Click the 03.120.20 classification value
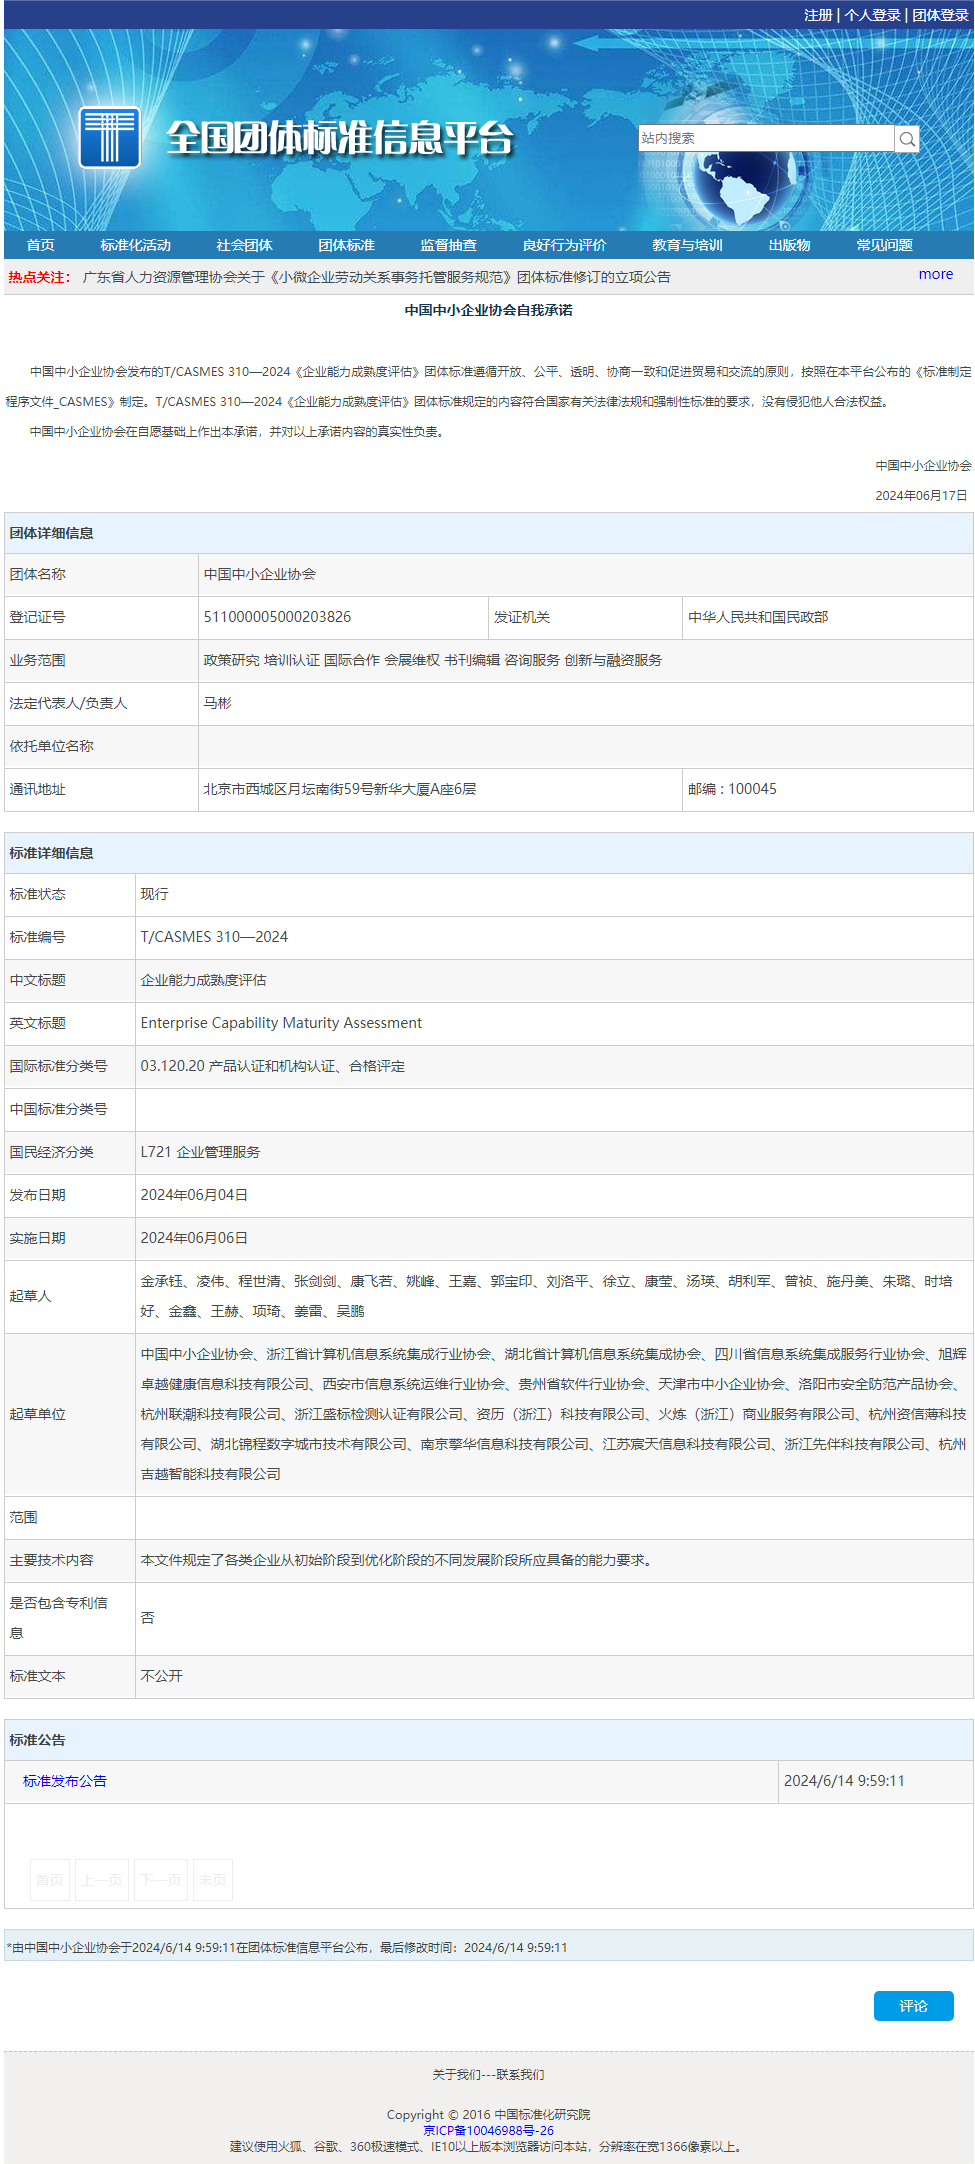This screenshot has height=2164, width=975. click(273, 1066)
